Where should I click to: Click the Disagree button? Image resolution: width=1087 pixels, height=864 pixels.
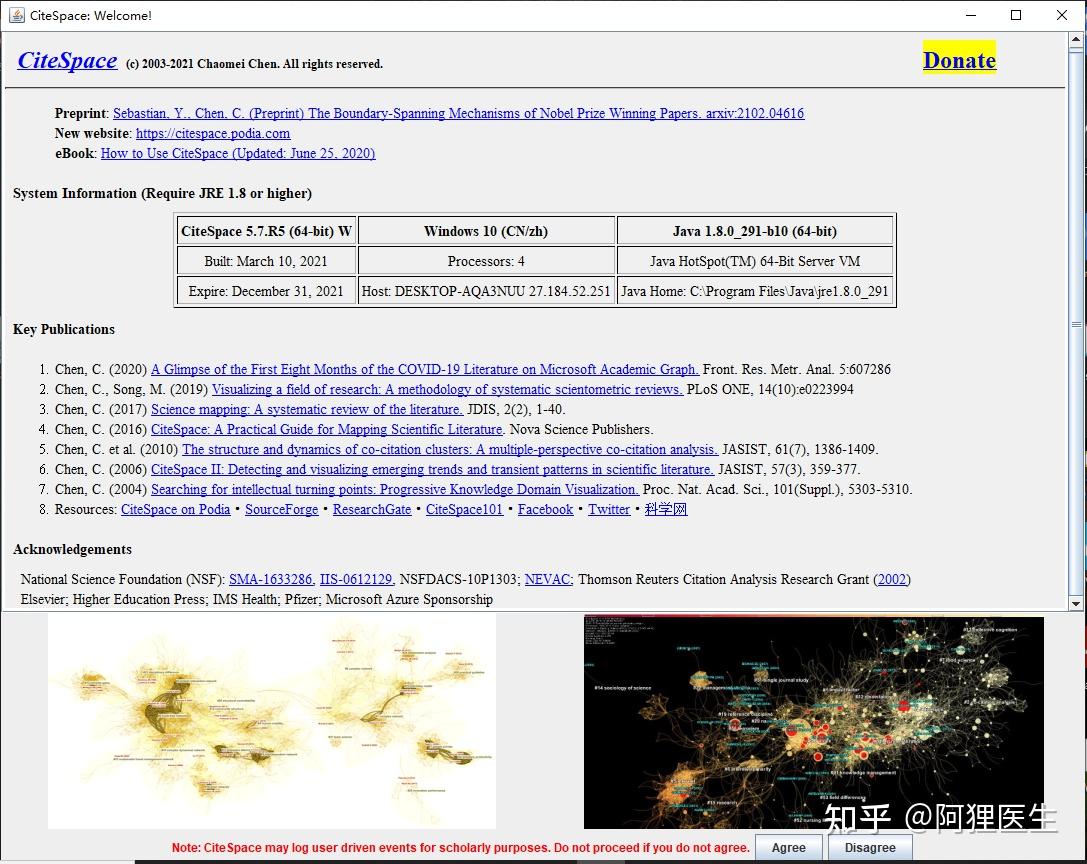coord(870,847)
